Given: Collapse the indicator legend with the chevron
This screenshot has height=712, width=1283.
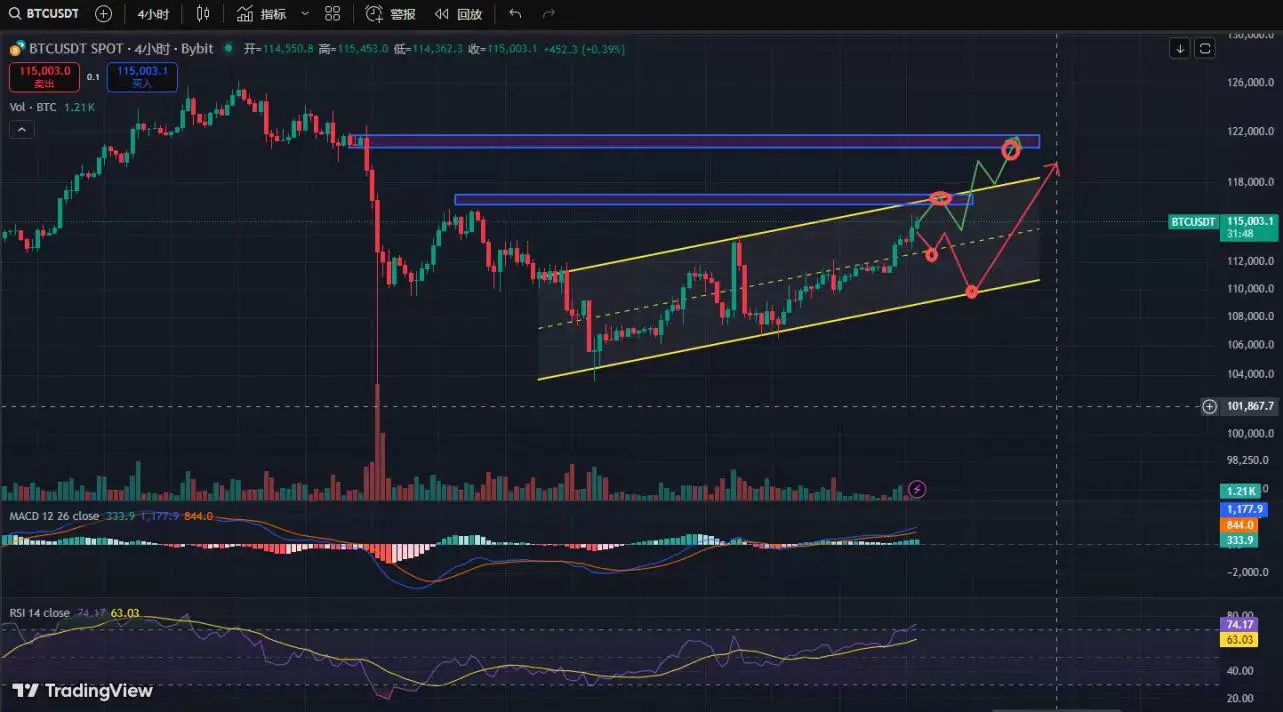Looking at the screenshot, I should point(20,129).
